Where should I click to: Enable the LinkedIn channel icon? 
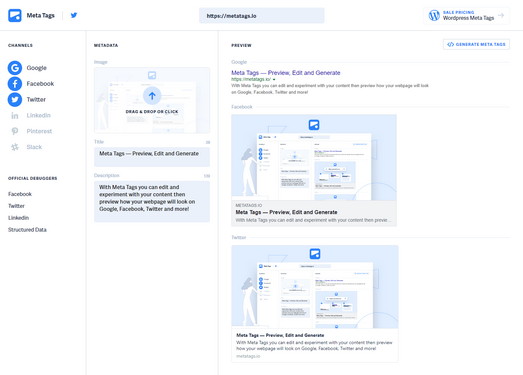15,115
